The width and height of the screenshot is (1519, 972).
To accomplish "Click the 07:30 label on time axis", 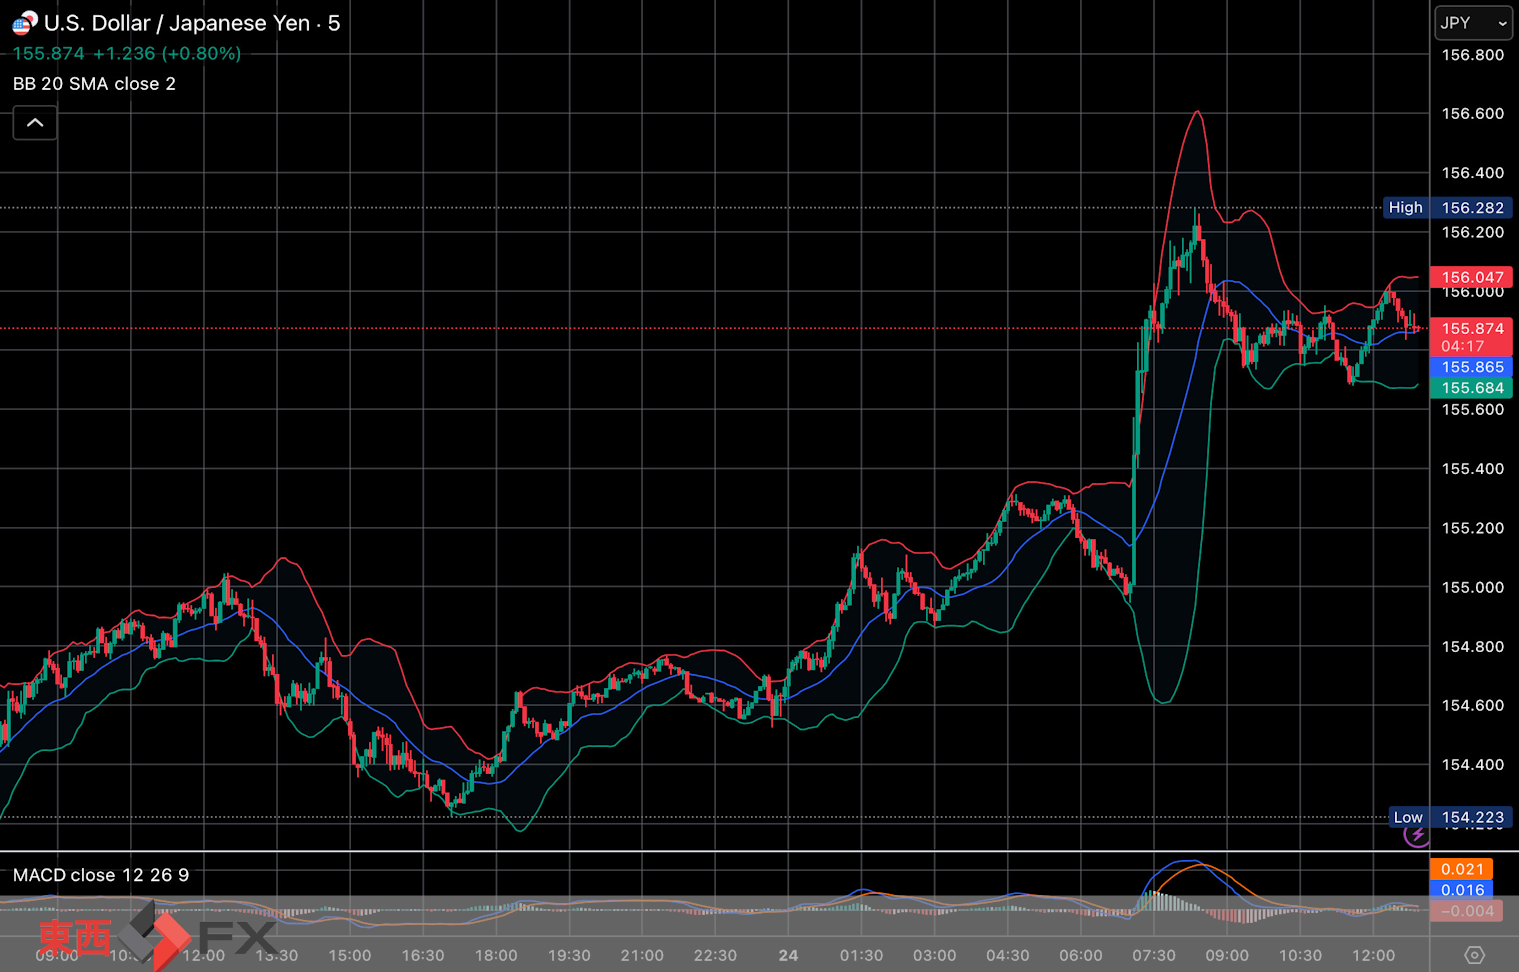I will (1153, 955).
